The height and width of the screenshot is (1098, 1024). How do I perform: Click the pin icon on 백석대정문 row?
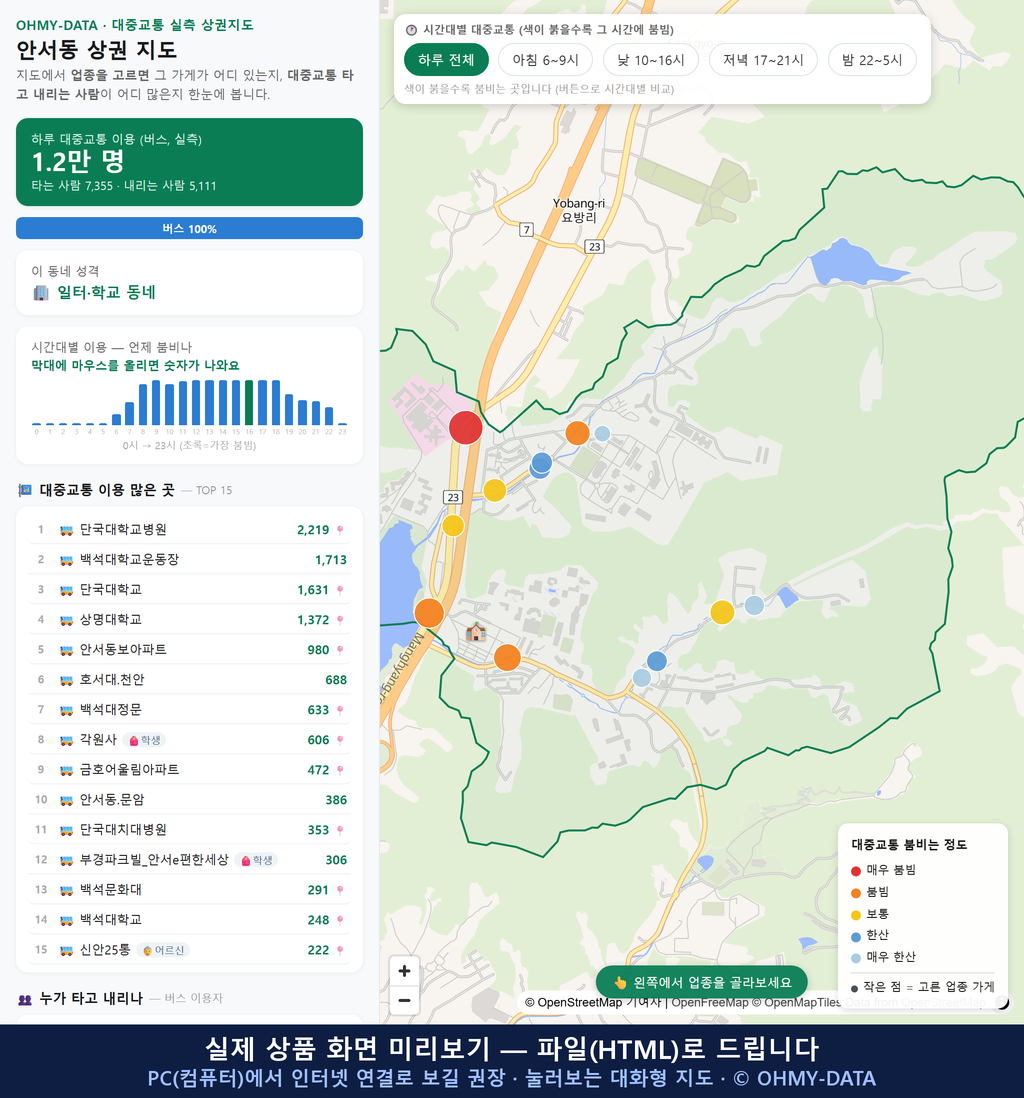(340, 710)
